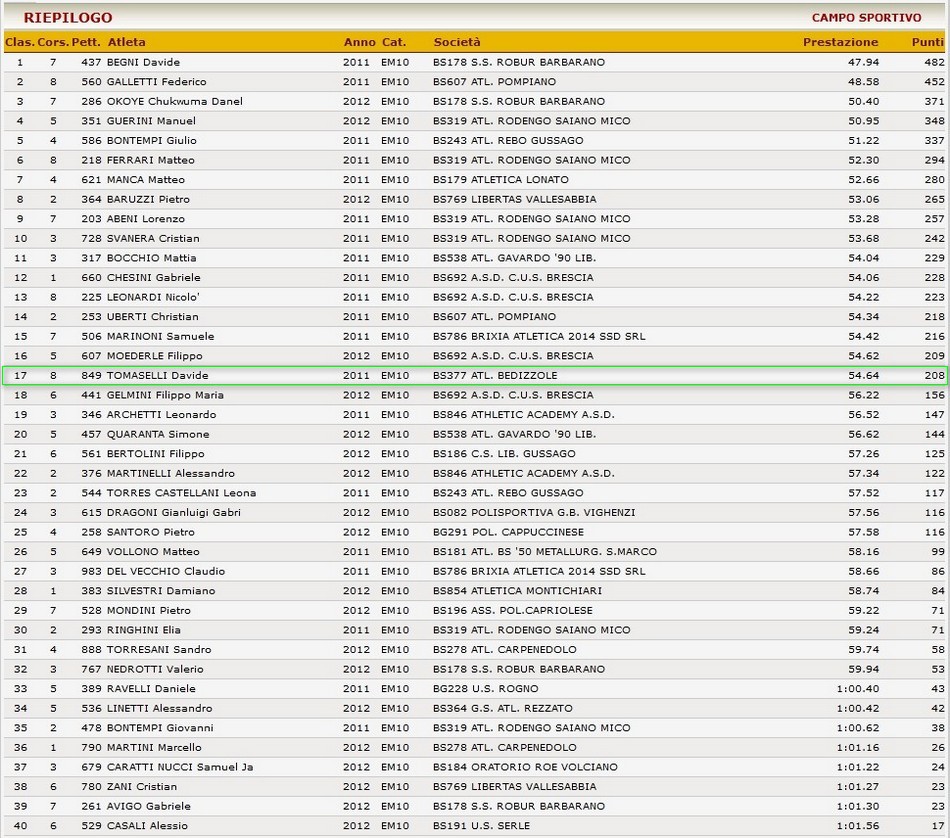The image size is (950, 838).
Task: Click the Società column header
Action: (x=457, y=42)
